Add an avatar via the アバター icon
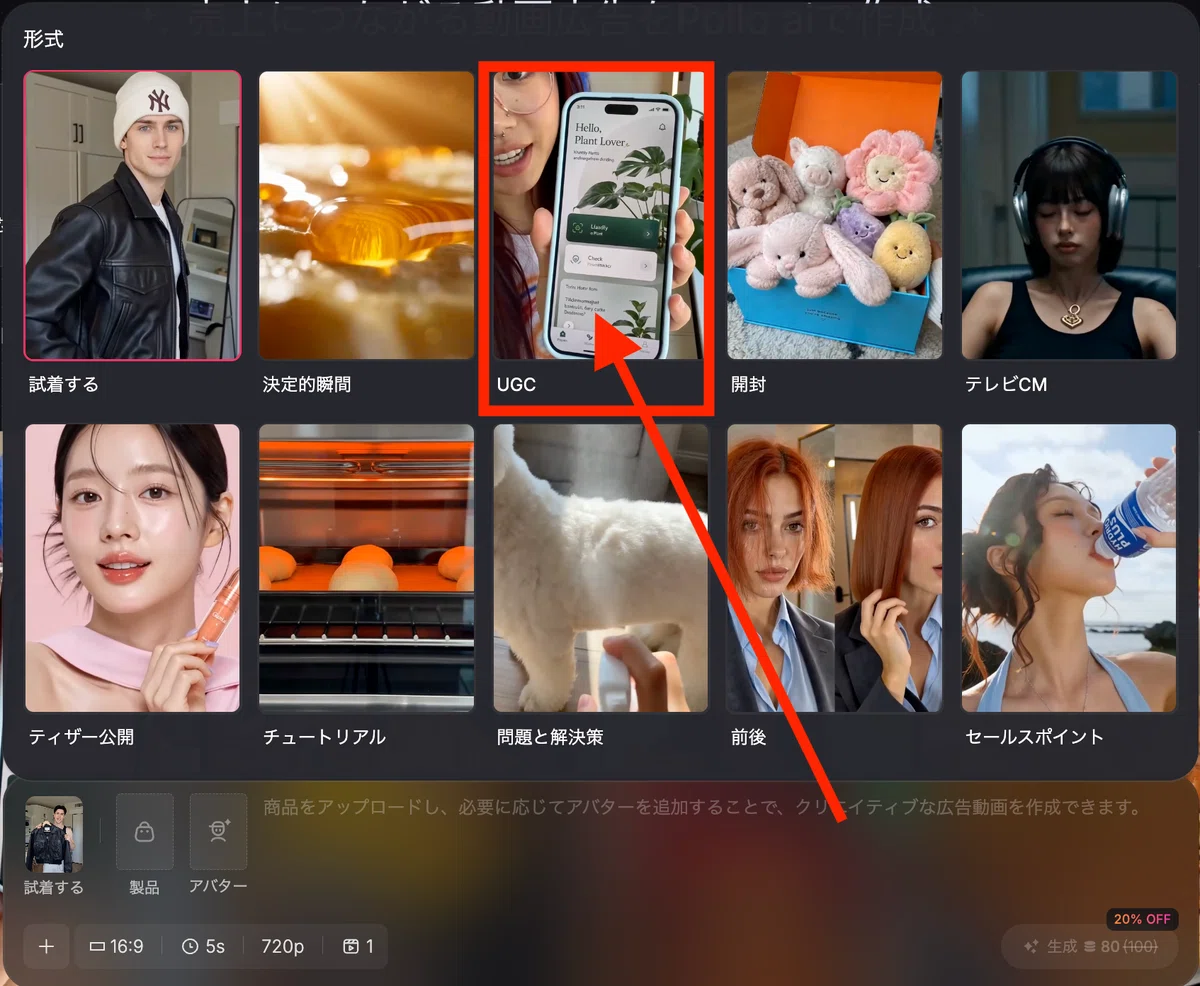 pos(218,832)
